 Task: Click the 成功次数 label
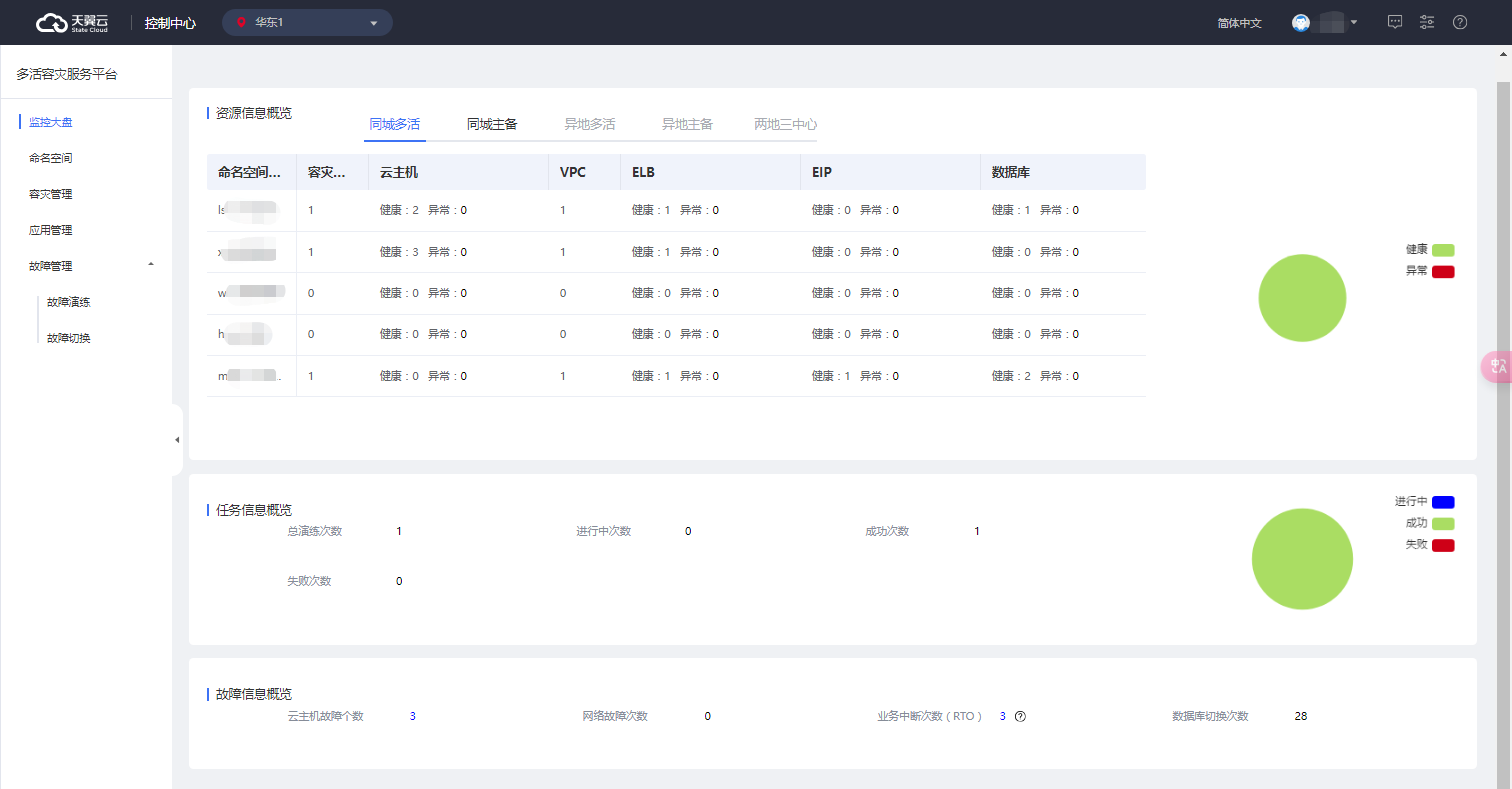pyautogui.click(x=887, y=531)
